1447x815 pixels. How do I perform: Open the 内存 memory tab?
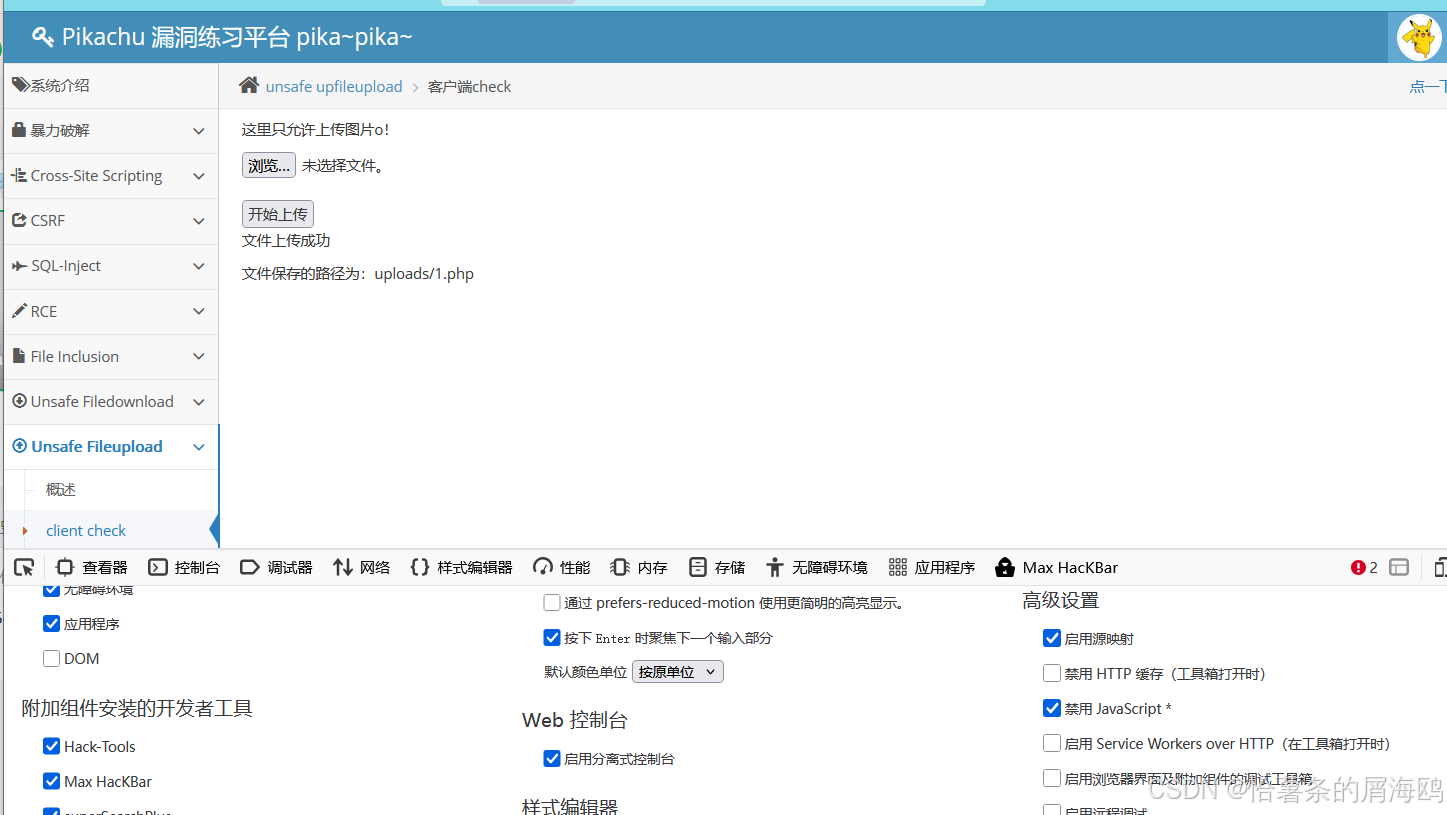click(638, 567)
